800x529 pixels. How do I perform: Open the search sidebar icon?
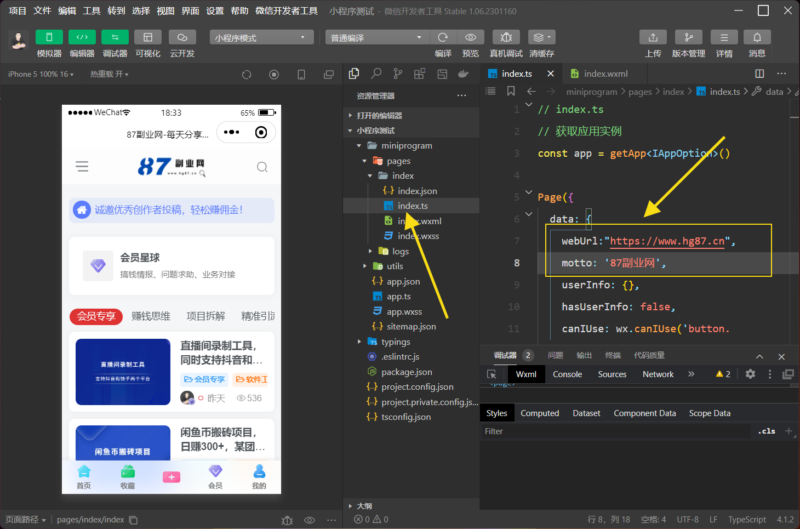point(376,74)
